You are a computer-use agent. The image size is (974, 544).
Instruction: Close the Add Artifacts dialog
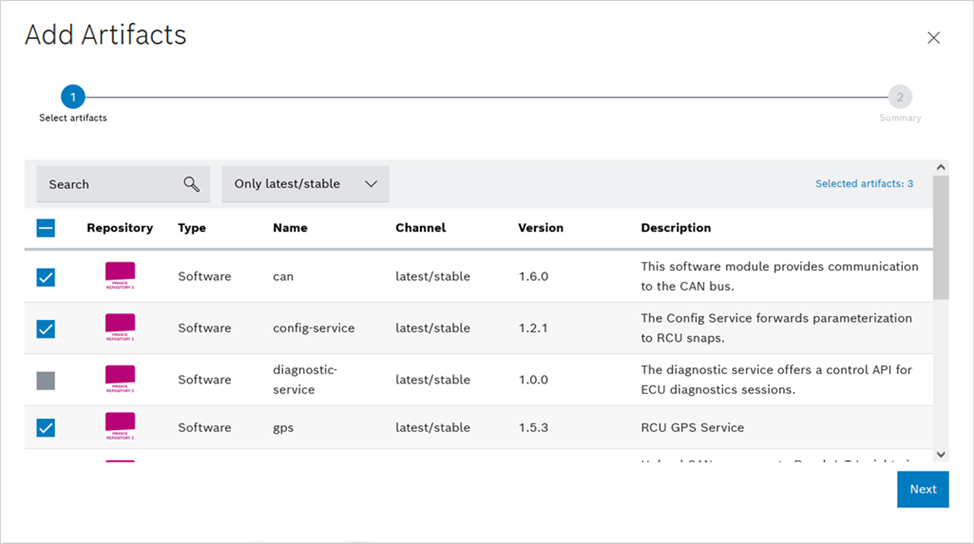point(933,38)
